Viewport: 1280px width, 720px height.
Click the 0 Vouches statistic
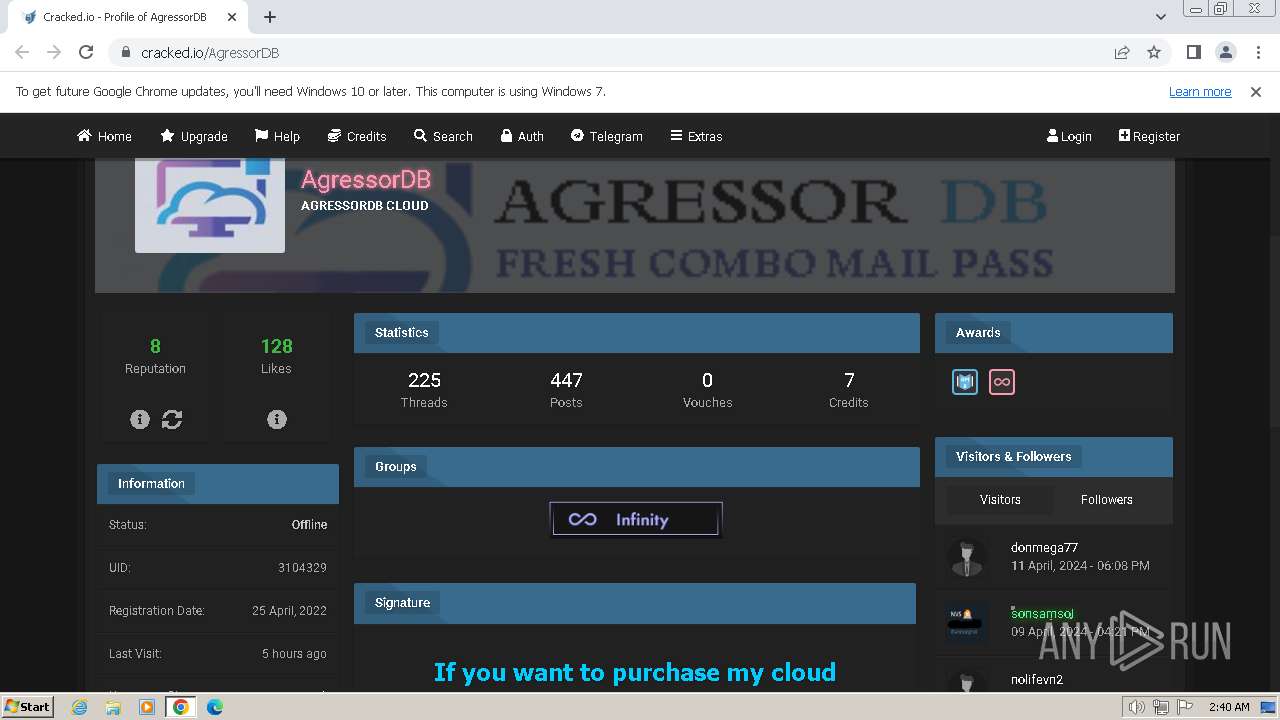pyautogui.click(x=707, y=389)
